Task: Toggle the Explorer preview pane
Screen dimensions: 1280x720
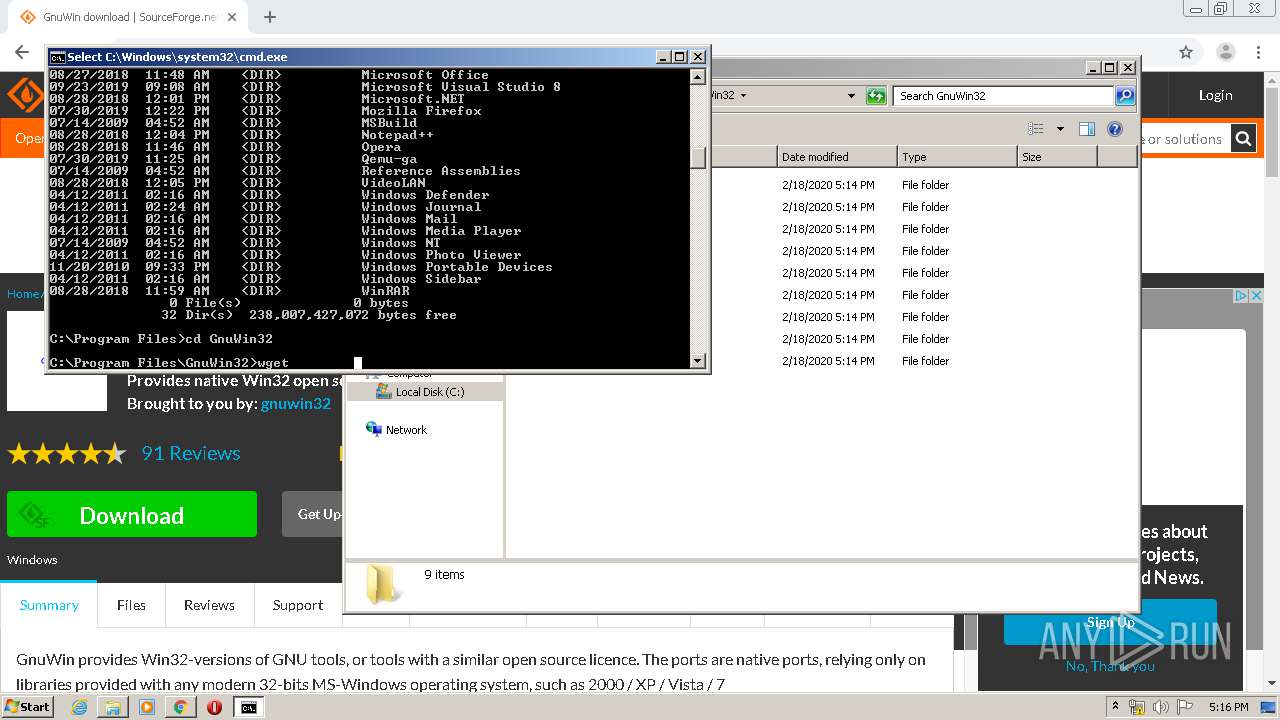Action: tap(1087, 129)
